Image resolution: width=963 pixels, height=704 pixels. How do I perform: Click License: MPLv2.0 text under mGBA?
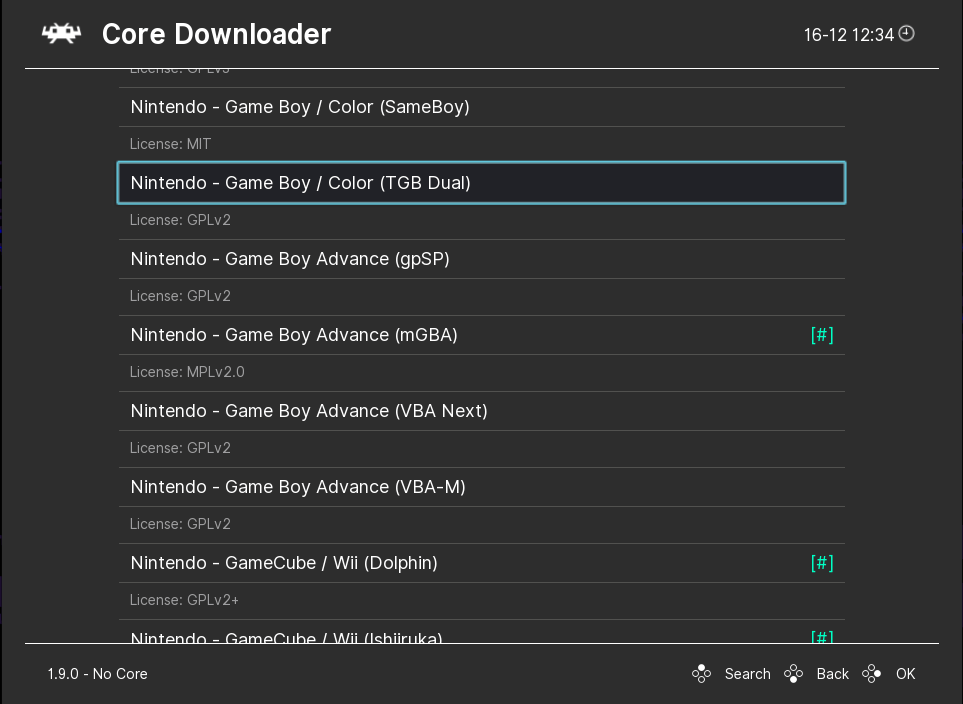click(x=187, y=372)
